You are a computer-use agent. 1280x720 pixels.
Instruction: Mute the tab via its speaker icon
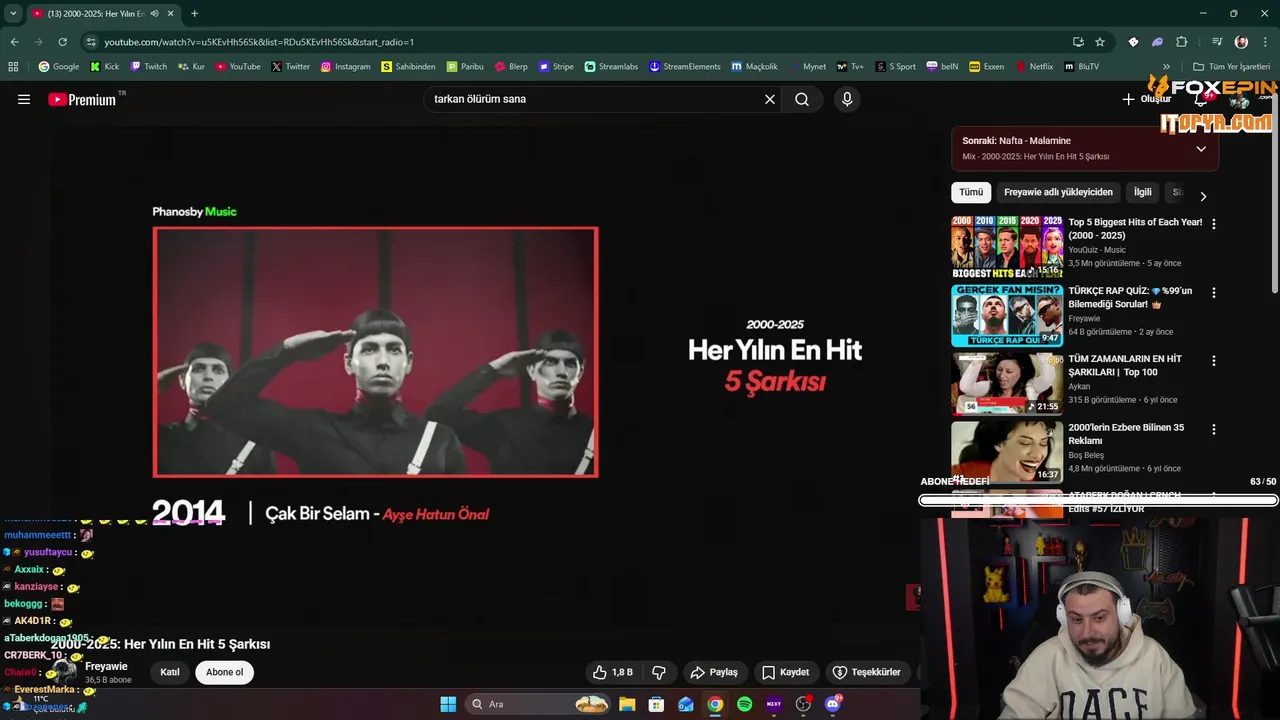click(154, 14)
